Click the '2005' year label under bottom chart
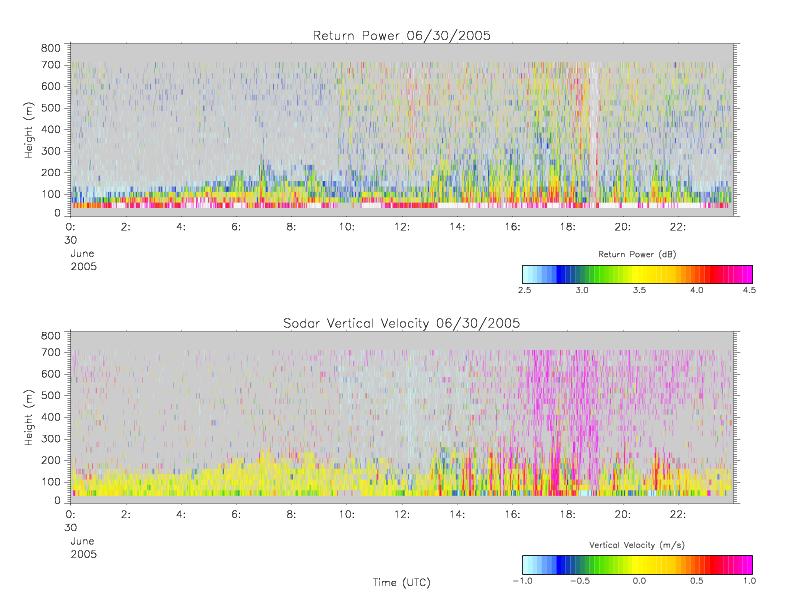This screenshot has height=611, width=791. [x=83, y=554]
